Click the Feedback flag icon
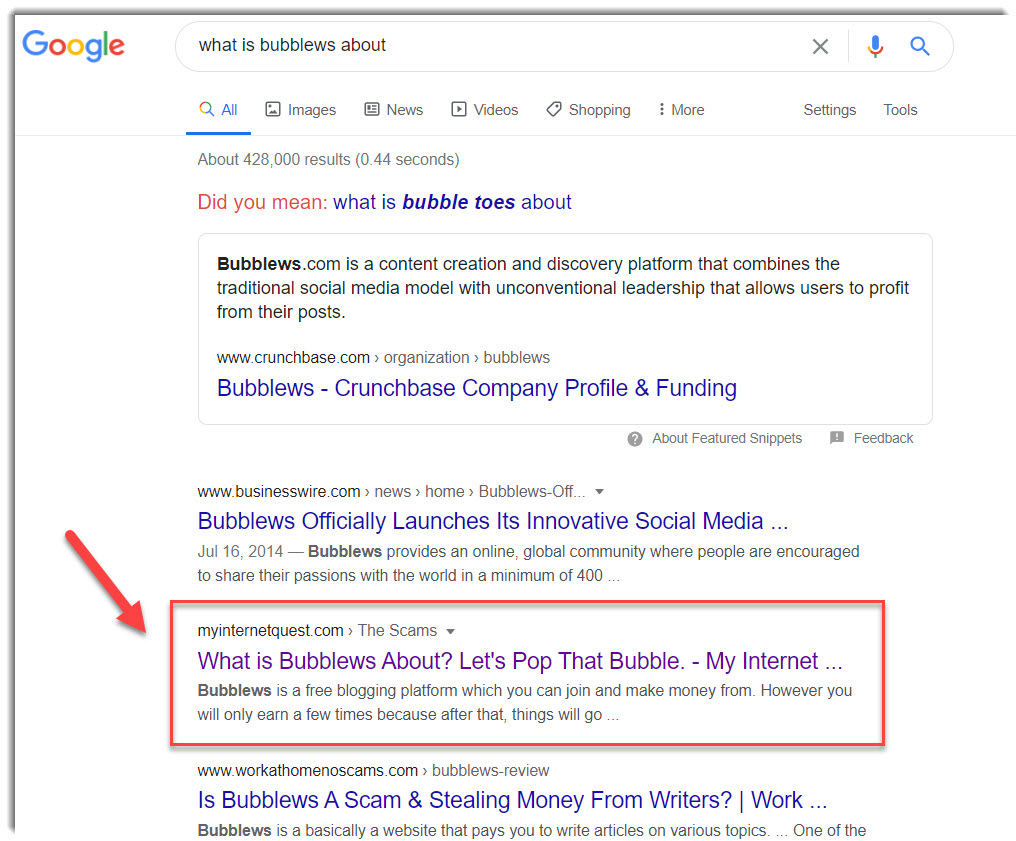 click(837, 438)
